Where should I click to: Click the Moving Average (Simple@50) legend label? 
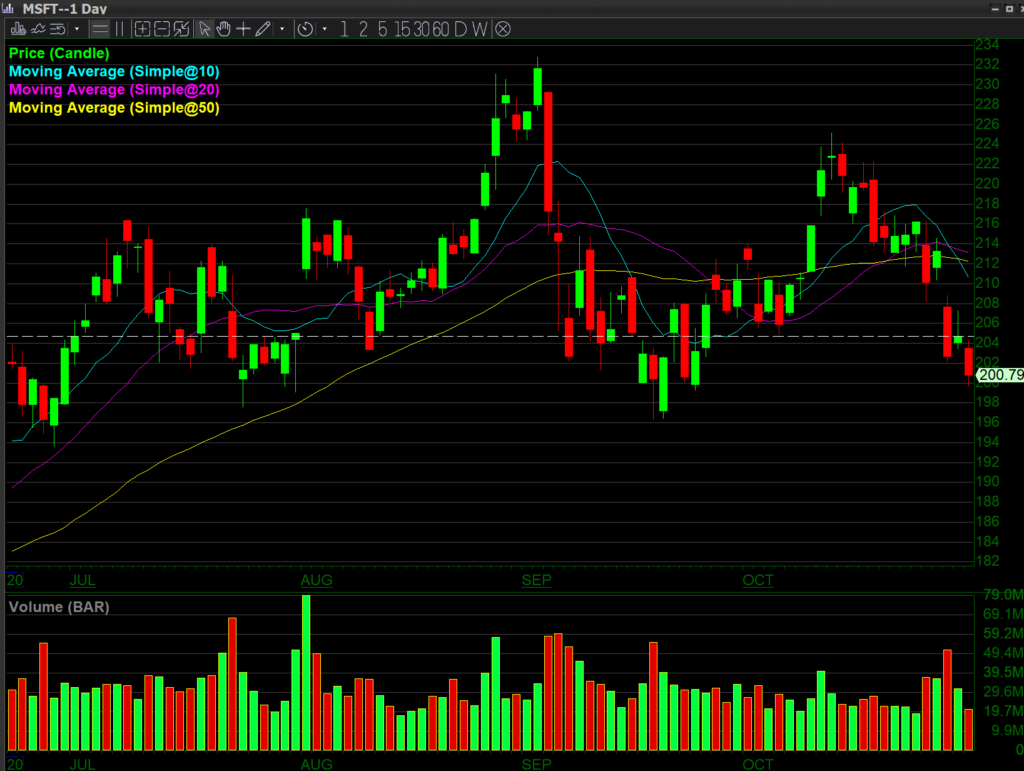coord(114,107)
